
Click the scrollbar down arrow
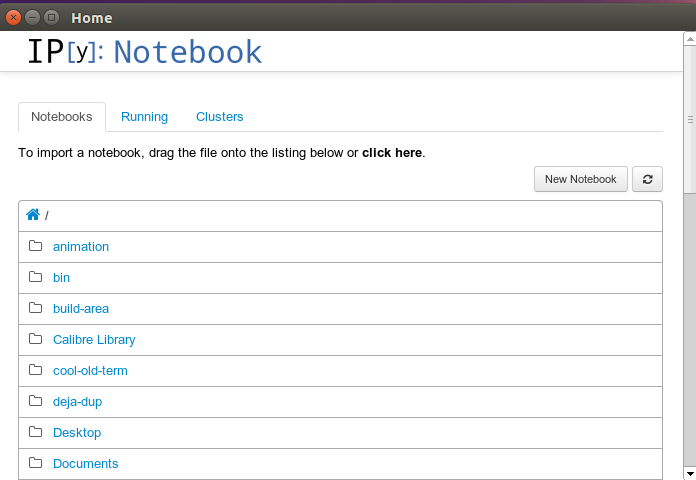[x=690, y=473]
